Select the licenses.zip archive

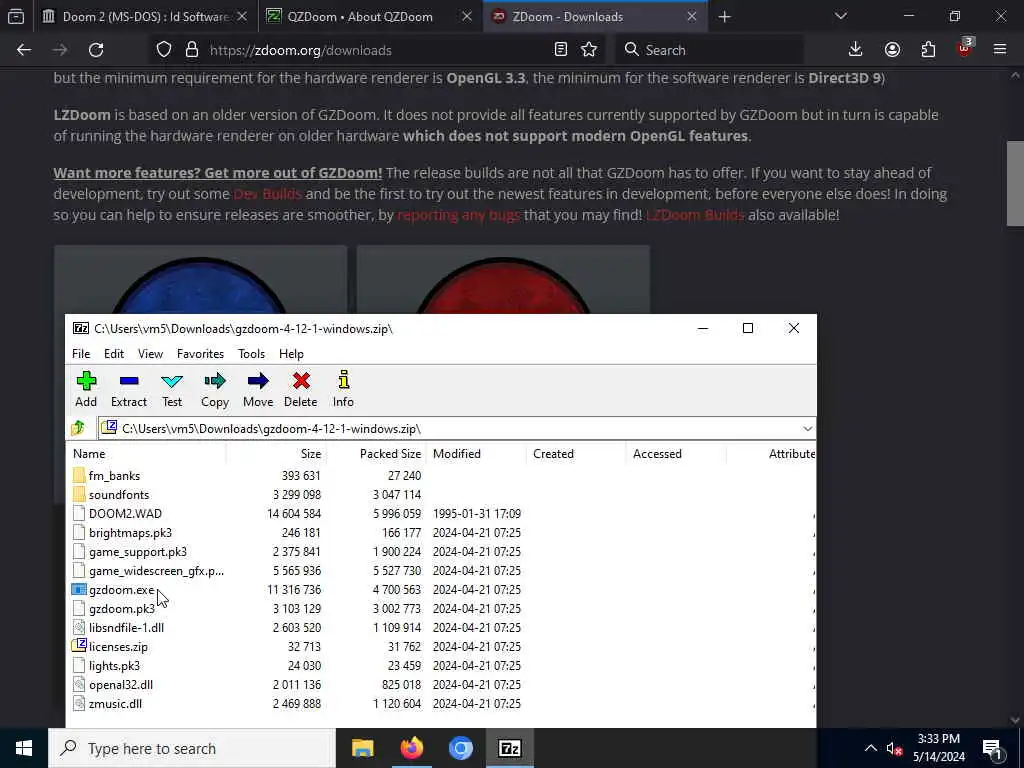118,647
